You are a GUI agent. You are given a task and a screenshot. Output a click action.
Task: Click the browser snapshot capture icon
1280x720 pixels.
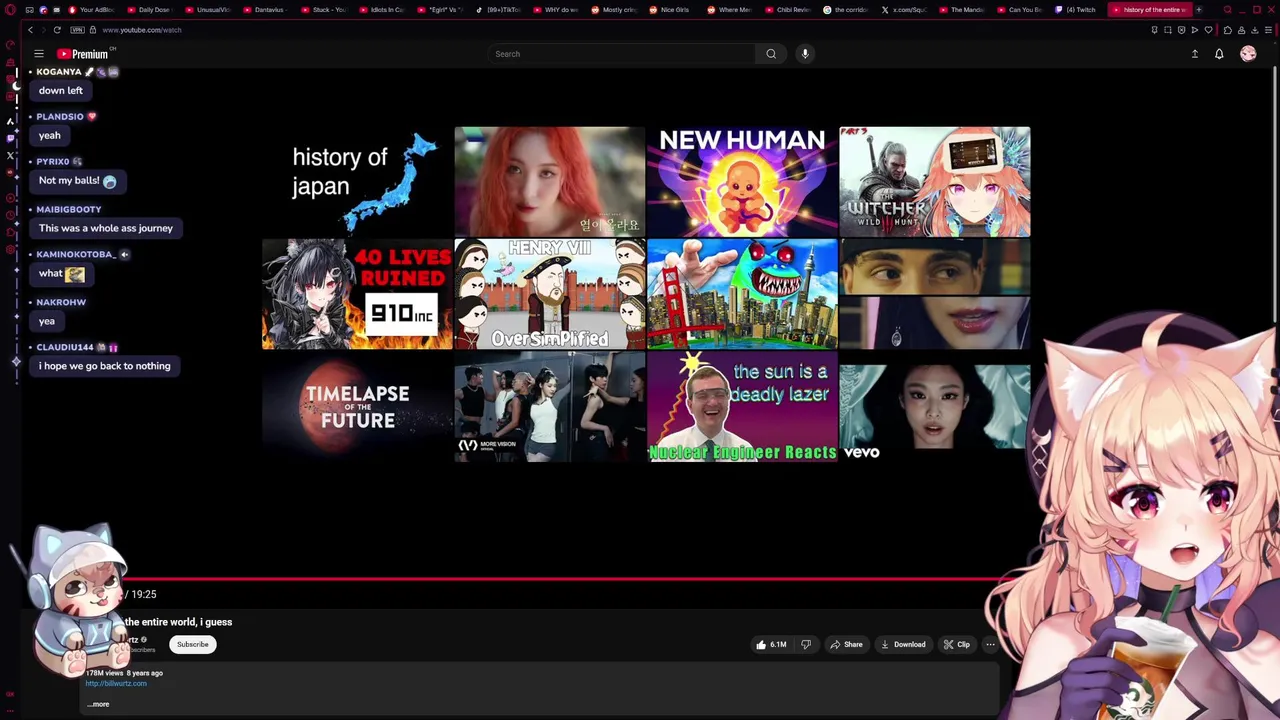point(1168,30)
